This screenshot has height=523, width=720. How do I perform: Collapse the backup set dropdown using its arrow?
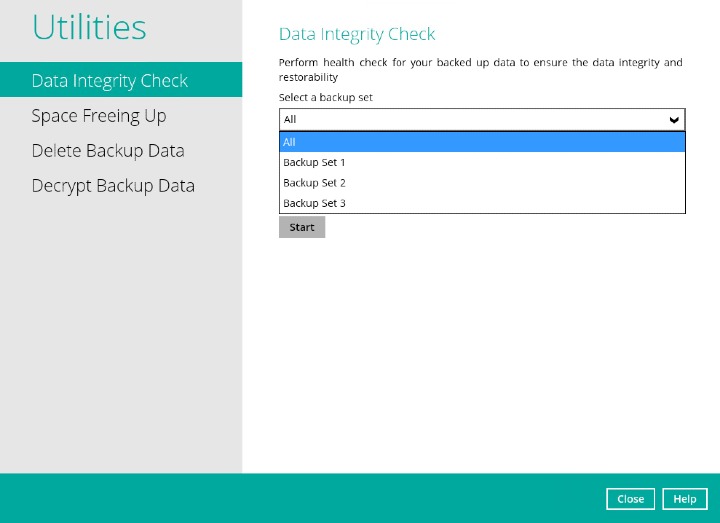674,120
